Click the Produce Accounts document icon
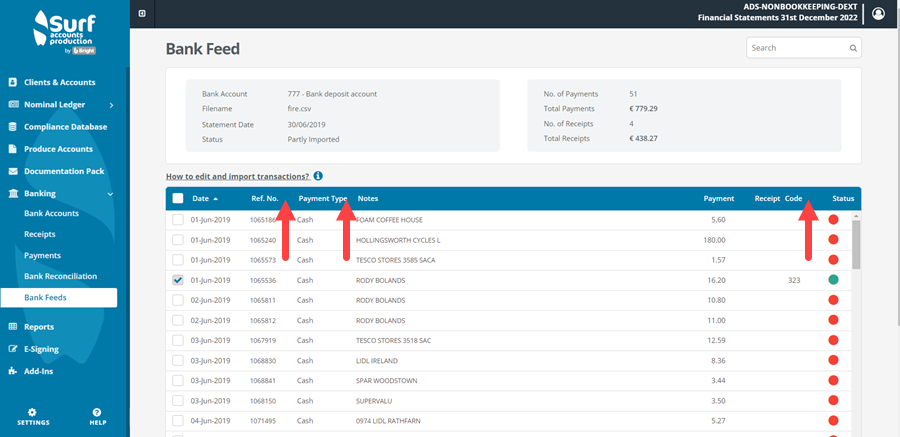Image resolution: width=900 pixels, height=437 pixels. pyautogui.click(x=13, y=149)
